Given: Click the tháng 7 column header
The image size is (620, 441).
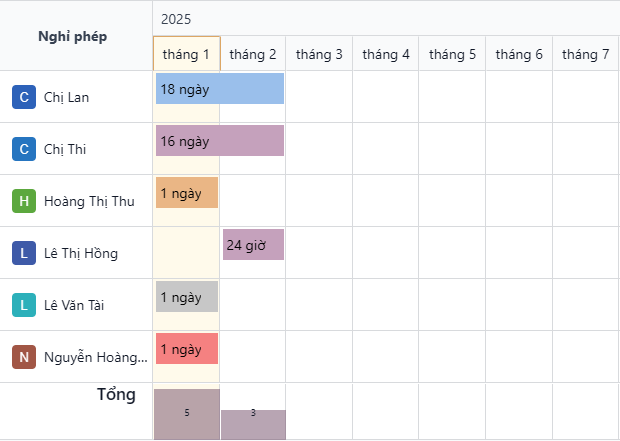Looking at the screenshot, I should click(x=586, y=54).
